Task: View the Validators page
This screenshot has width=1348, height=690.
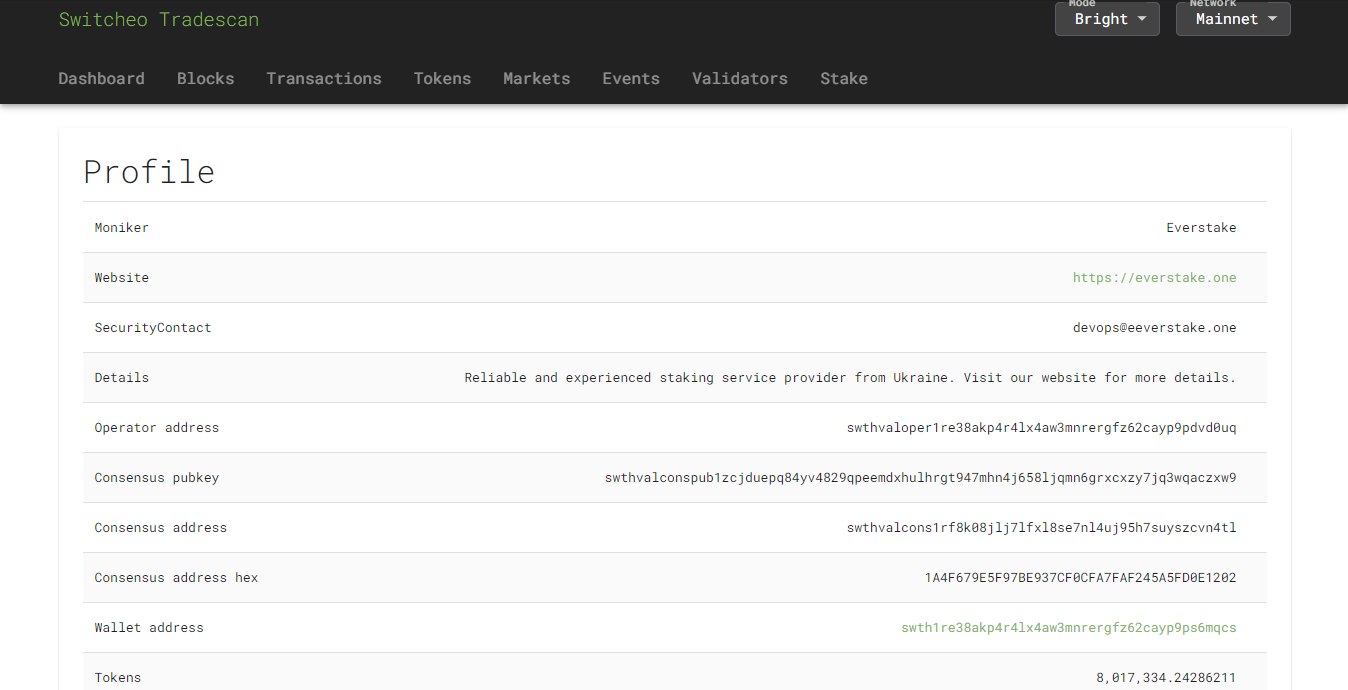Action: click(x=740, y=78)
